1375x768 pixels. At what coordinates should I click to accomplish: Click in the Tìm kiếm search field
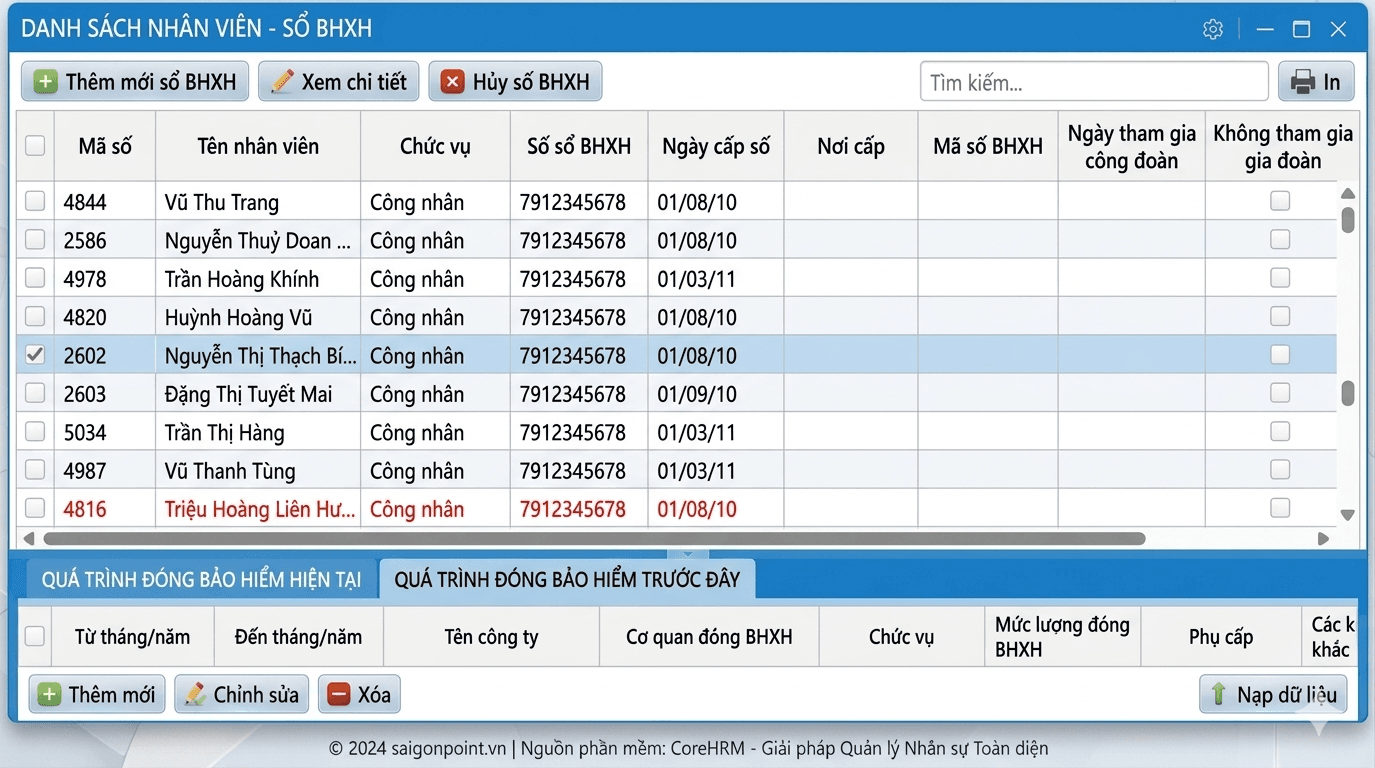[1093, 82]
